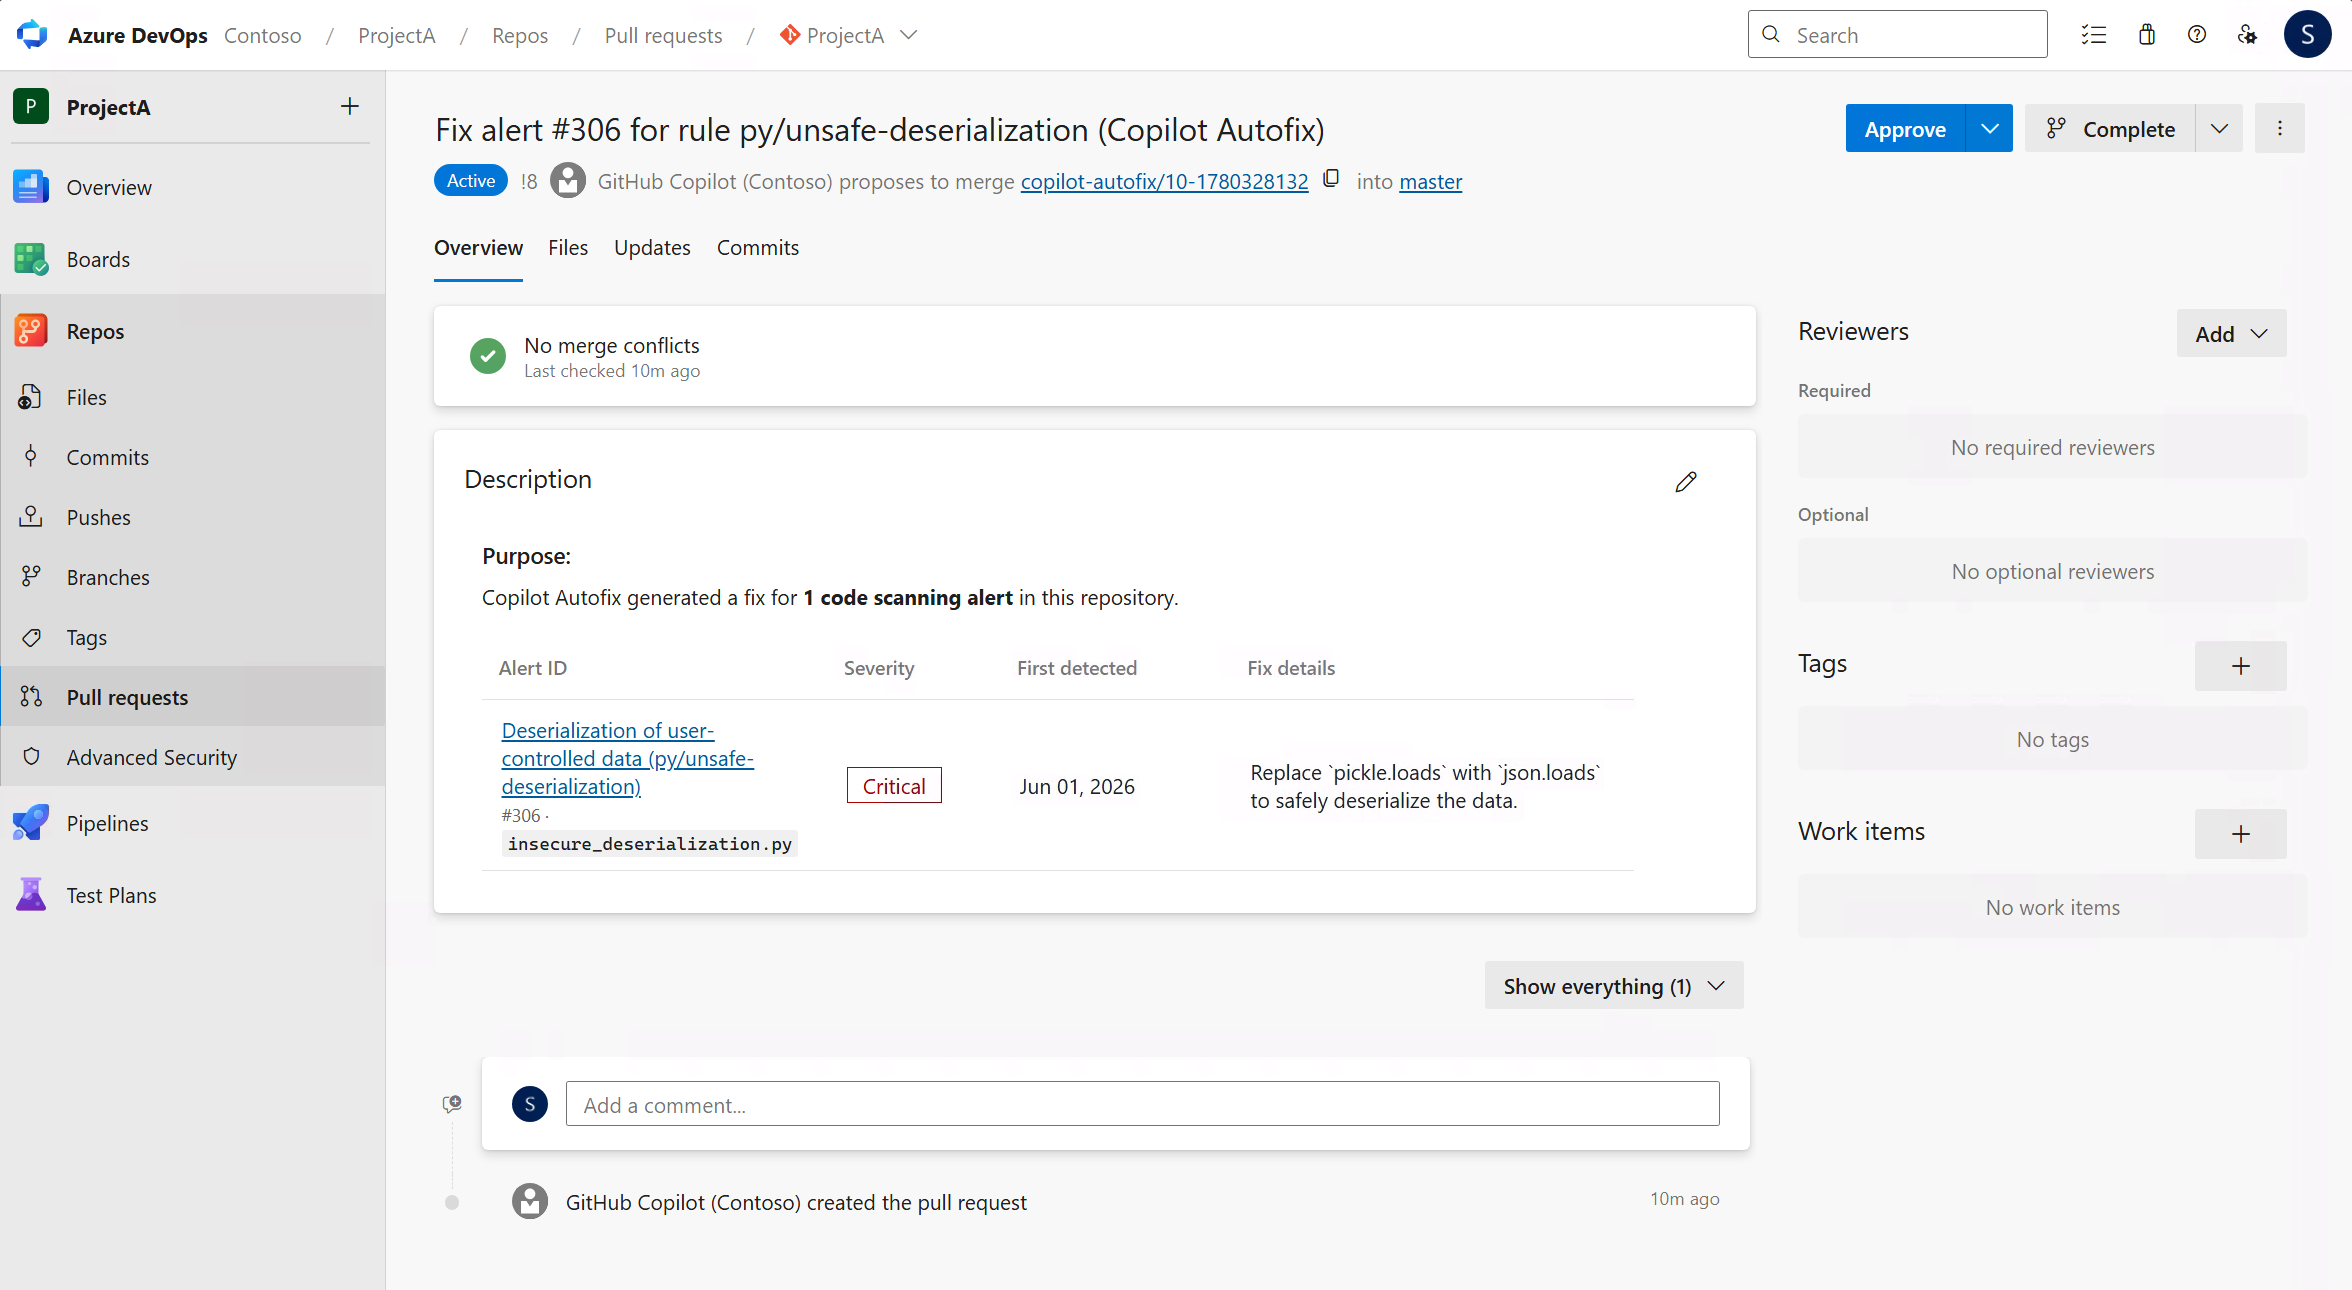Go to Files under Repos
The height and width of the screenshot is (1290, 2352).
coord(193,397)
